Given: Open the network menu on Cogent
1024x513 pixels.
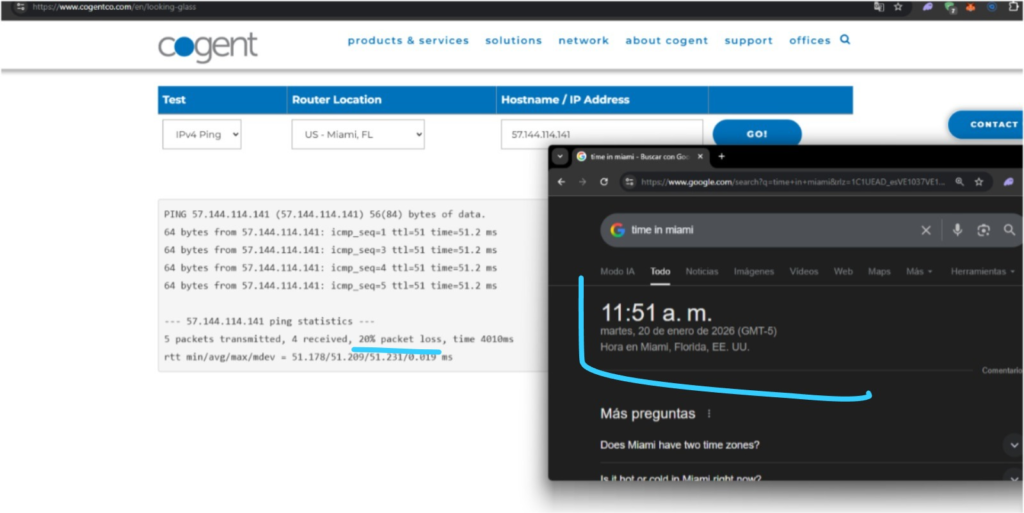Looking at the screenshot, I should pos(583,41).
